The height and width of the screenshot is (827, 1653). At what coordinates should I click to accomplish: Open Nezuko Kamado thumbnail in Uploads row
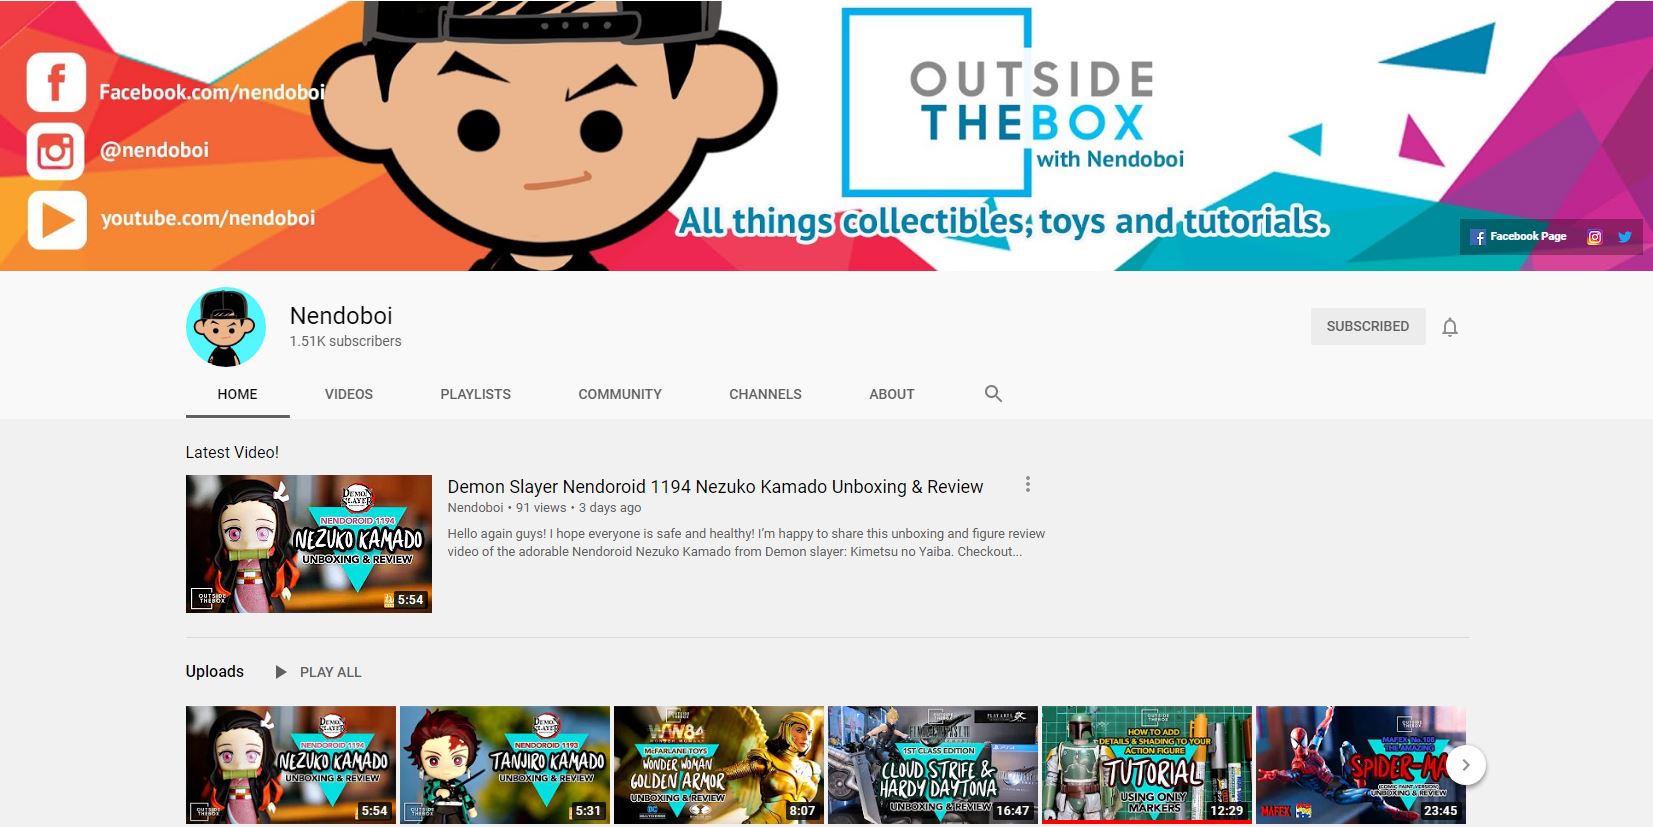tap(291, 765)
